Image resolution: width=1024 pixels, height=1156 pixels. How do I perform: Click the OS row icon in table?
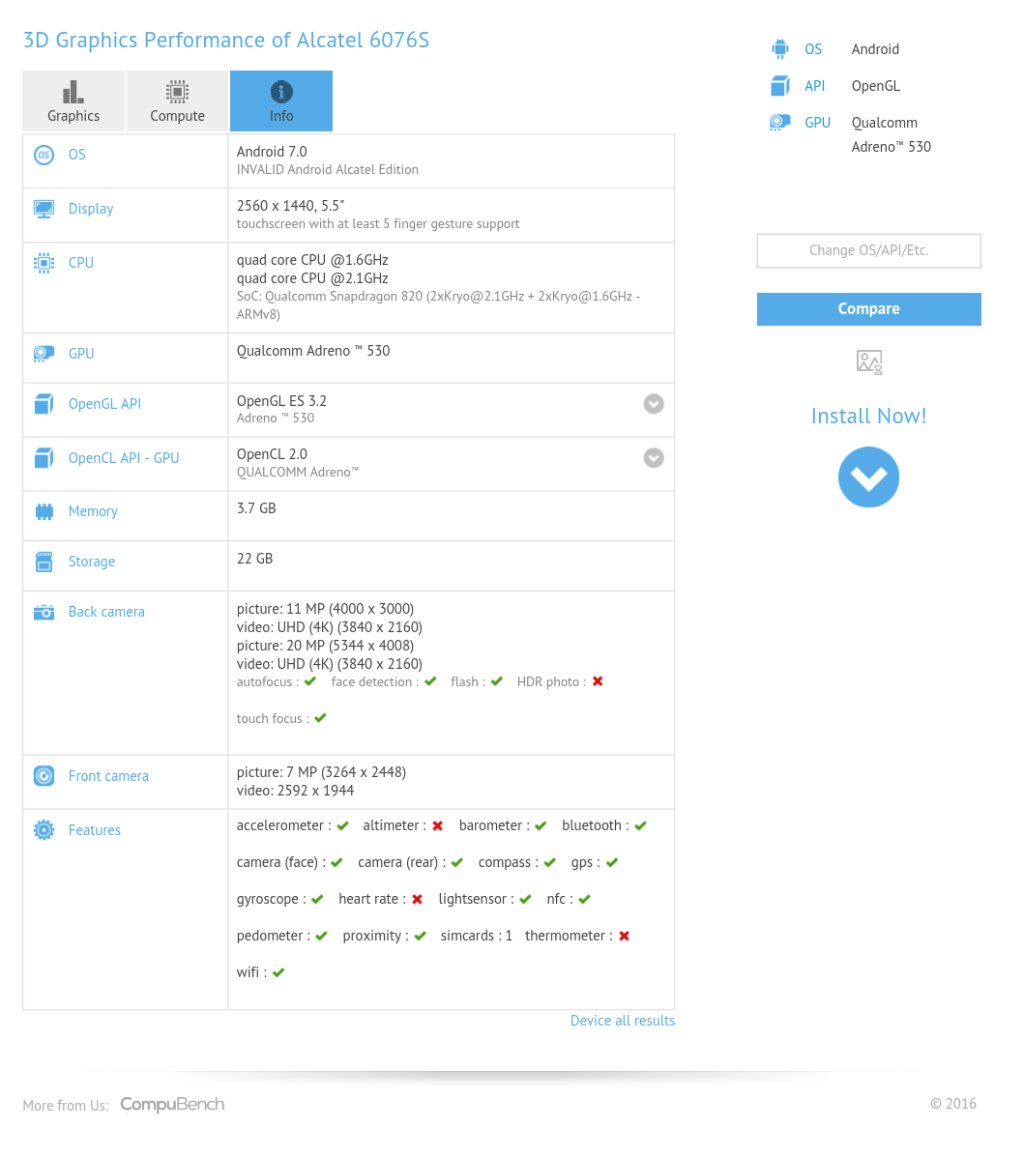pos(44,155)
